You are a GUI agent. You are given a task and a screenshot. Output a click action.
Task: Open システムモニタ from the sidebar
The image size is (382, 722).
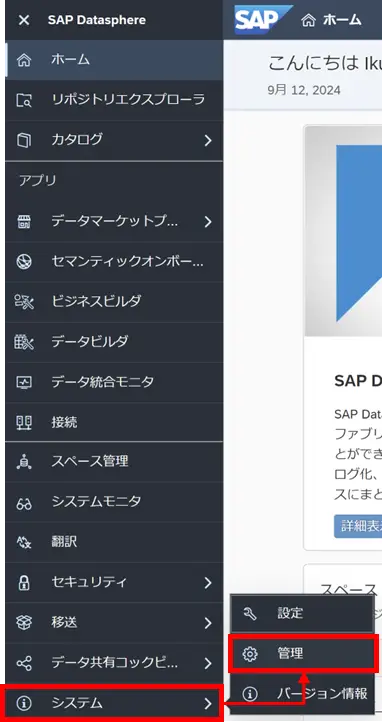114,502
